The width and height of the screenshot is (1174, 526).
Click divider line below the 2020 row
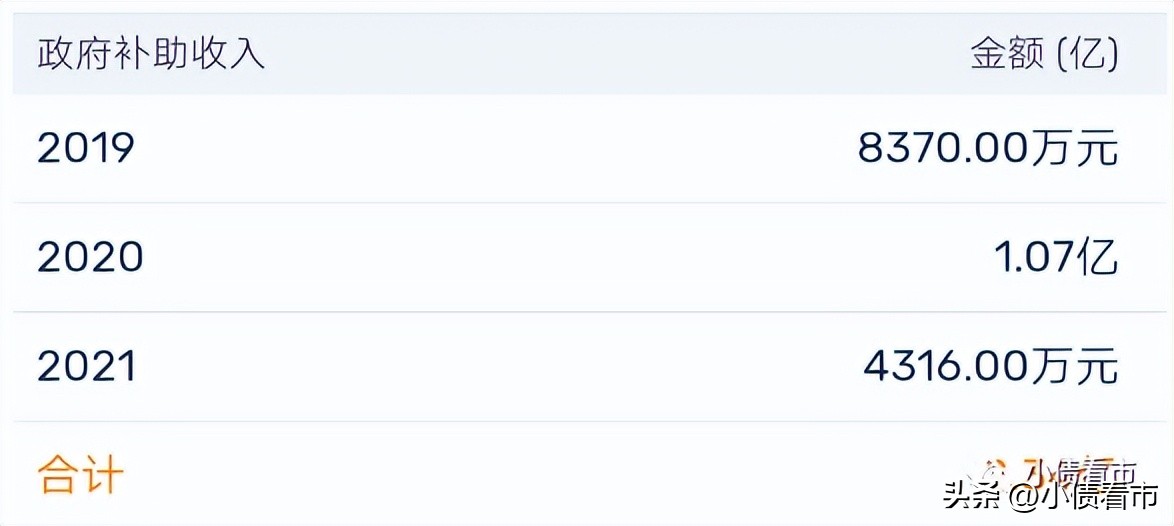[x=587, y=312]
